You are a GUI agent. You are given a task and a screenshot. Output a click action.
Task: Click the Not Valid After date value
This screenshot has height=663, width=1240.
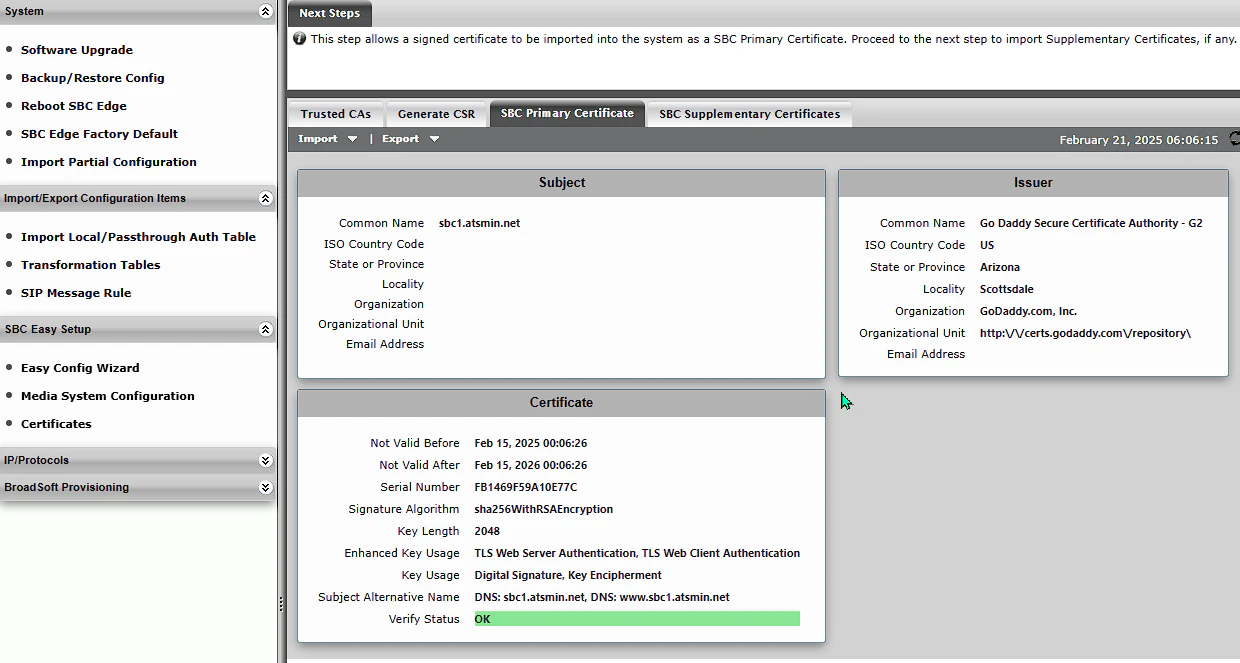[531, 465]
